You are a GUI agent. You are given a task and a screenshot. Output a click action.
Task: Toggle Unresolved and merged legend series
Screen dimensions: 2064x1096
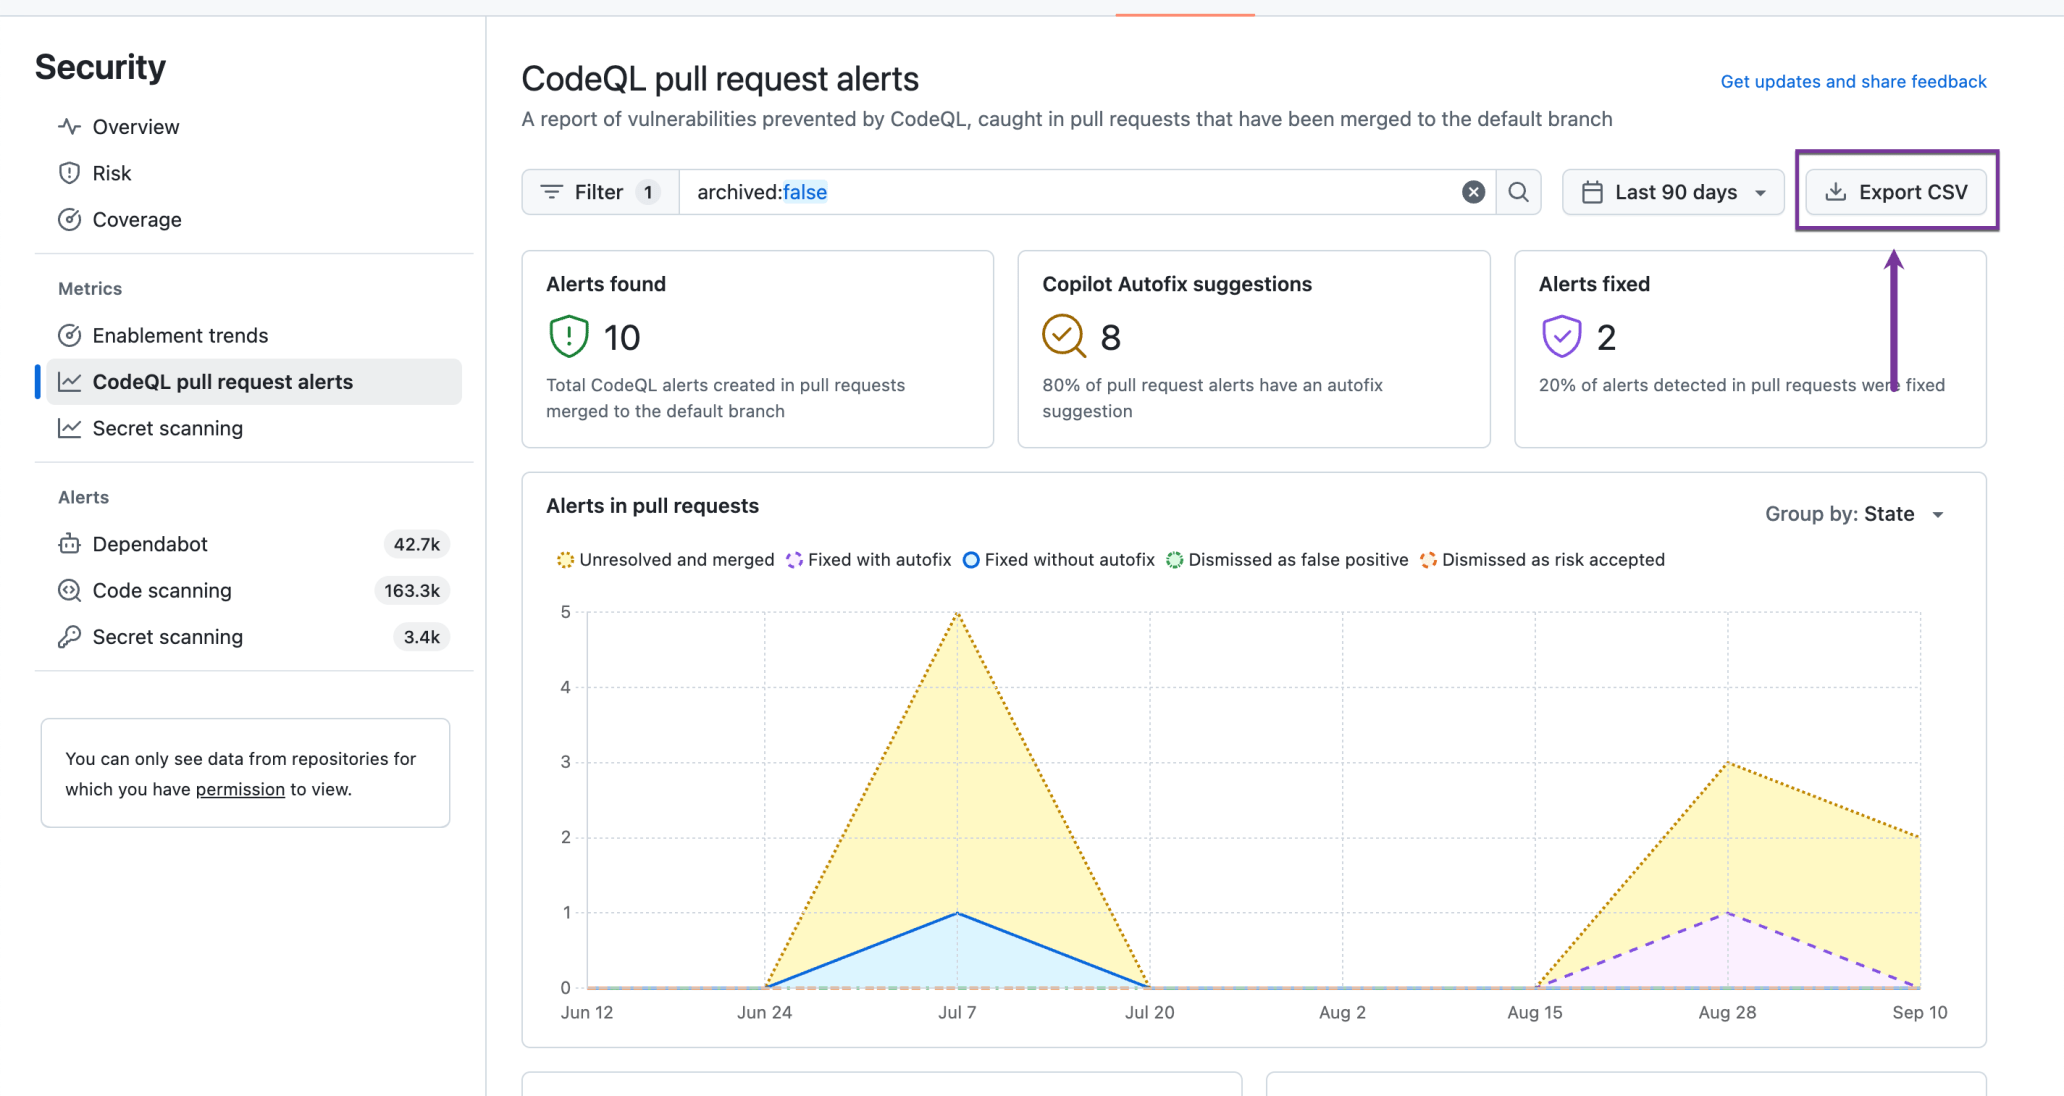point(665,560)
